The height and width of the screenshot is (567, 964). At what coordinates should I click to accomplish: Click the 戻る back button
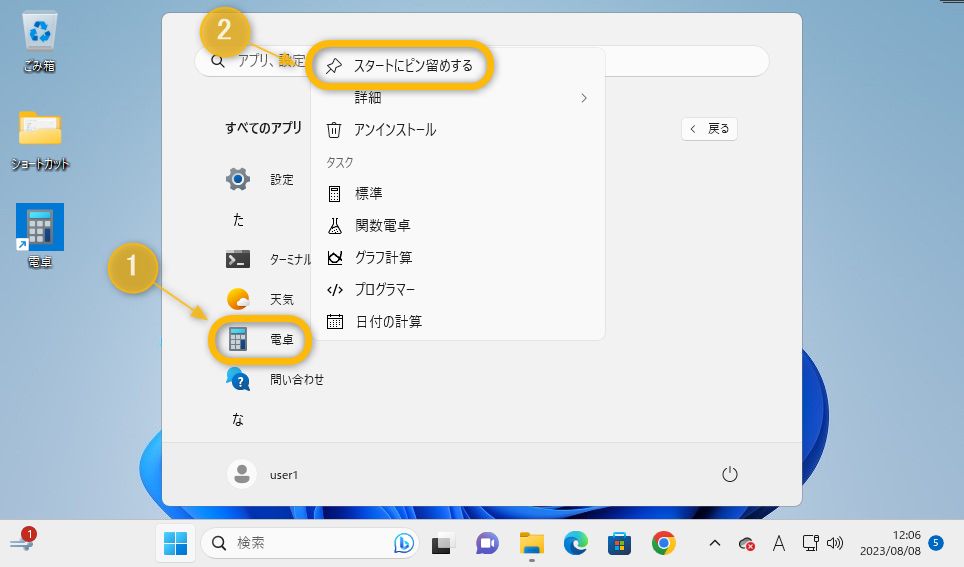[x=709, y=129]
